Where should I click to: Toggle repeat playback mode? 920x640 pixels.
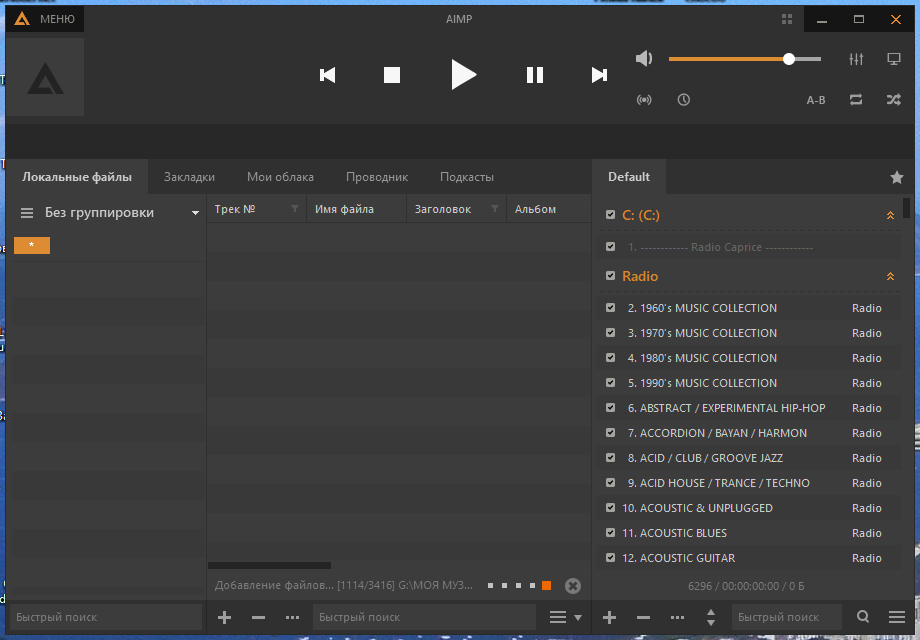pos(856,100)
